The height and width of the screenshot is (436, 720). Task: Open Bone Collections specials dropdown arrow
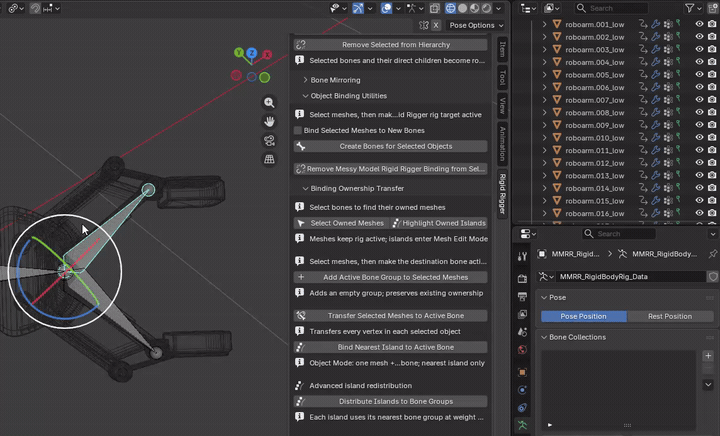pos(708,385)
